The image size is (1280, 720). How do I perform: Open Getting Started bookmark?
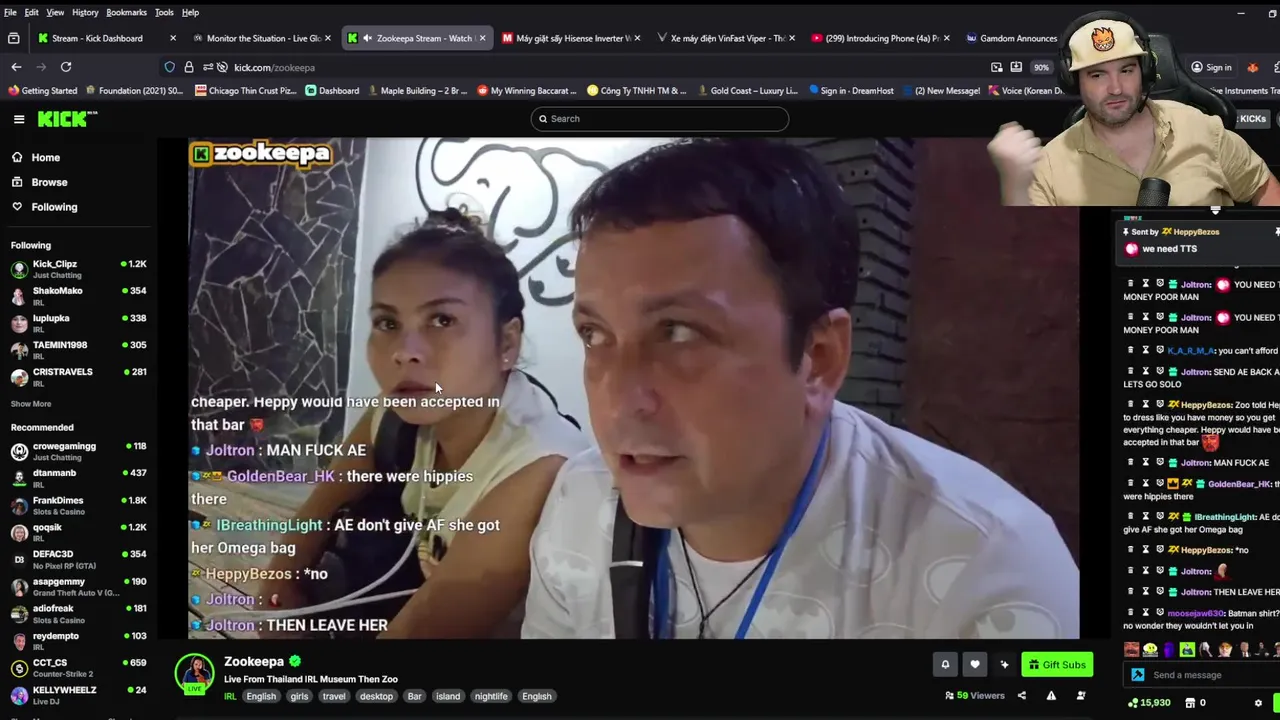pos(42,91)
